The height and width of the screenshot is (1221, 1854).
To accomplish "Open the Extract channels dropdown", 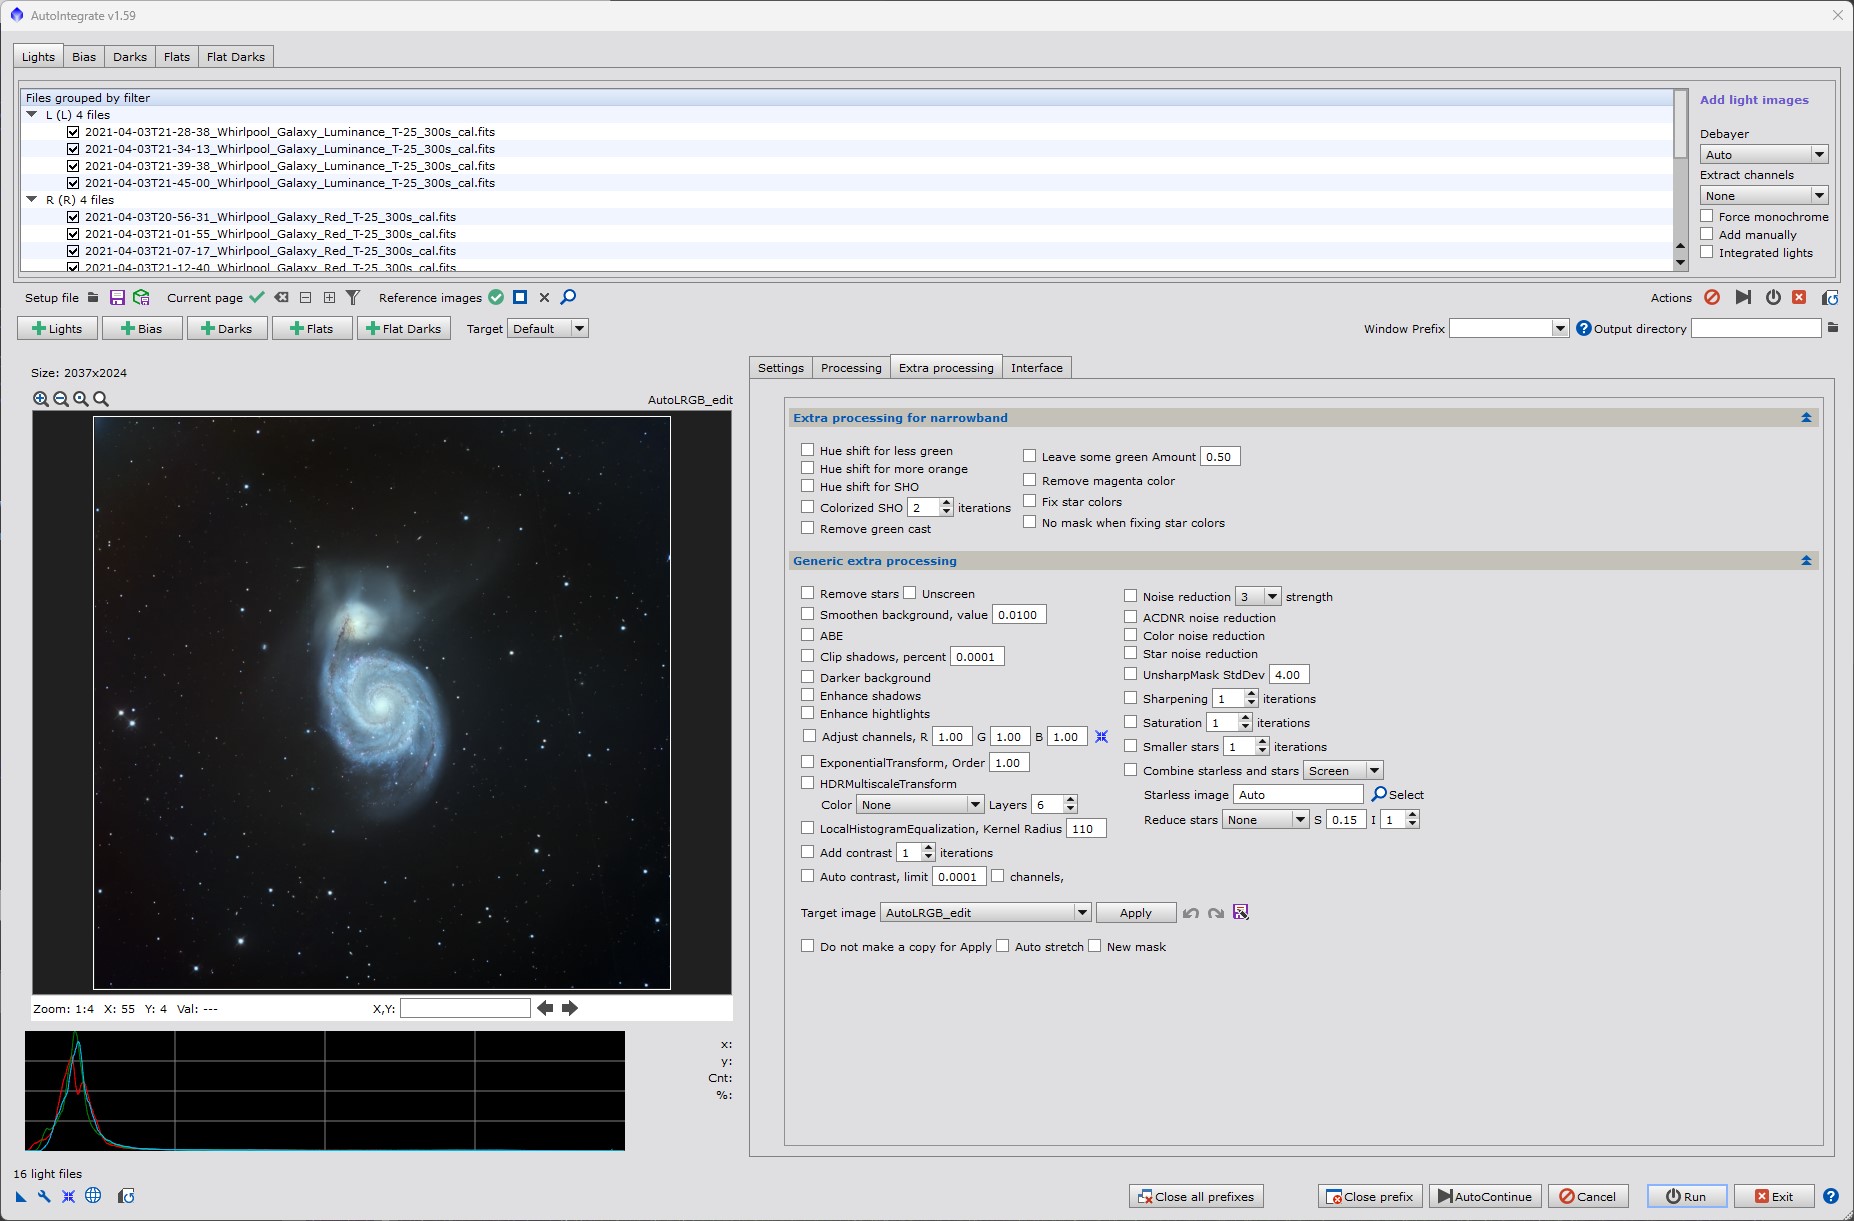I will [x=1765, y=196].
